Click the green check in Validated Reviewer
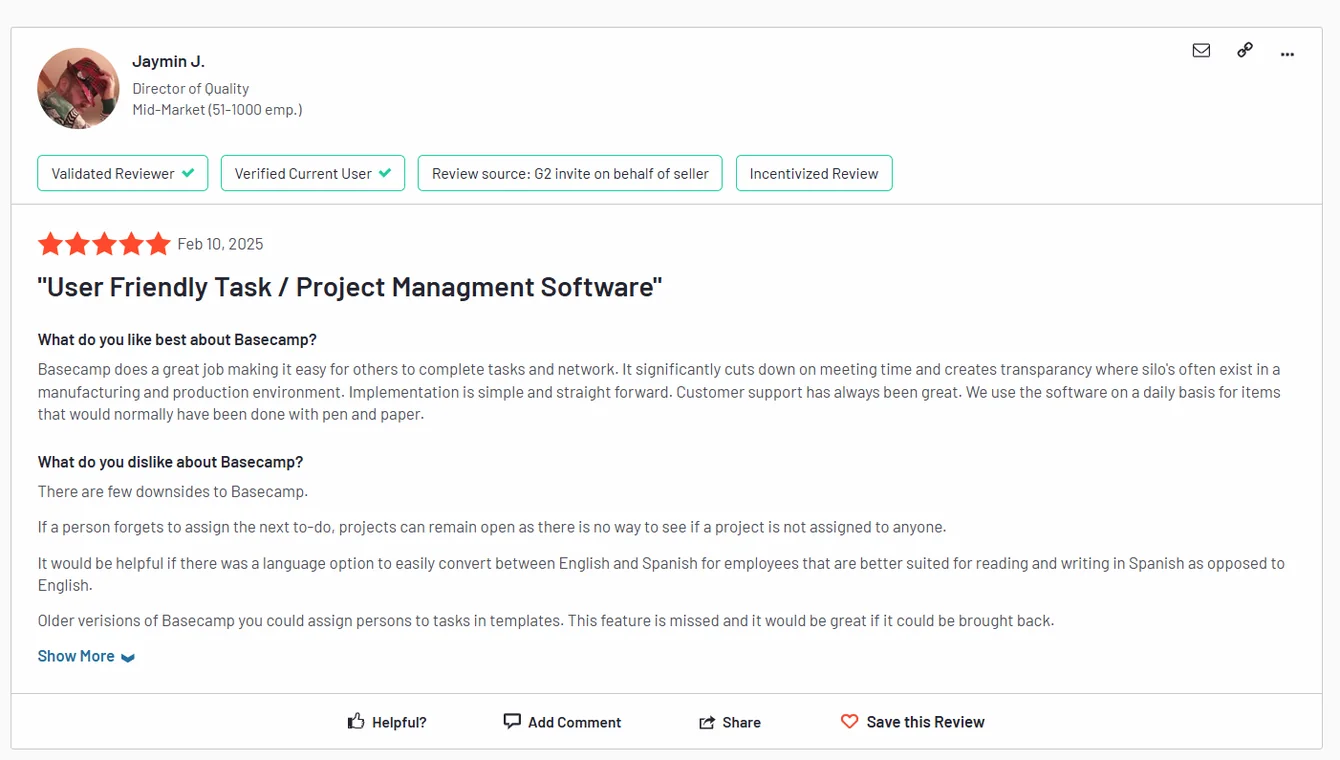The width and height of the screenshot is (1340, 760). [x=187, y=173]
